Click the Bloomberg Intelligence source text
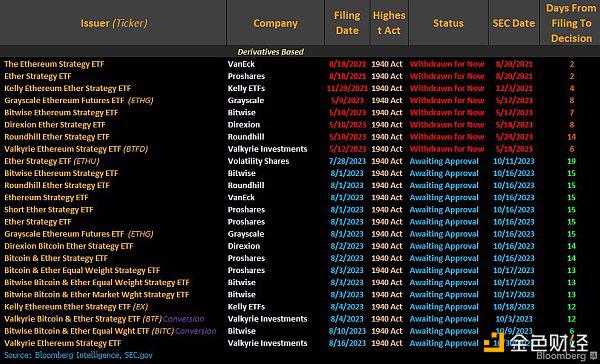 77,355
